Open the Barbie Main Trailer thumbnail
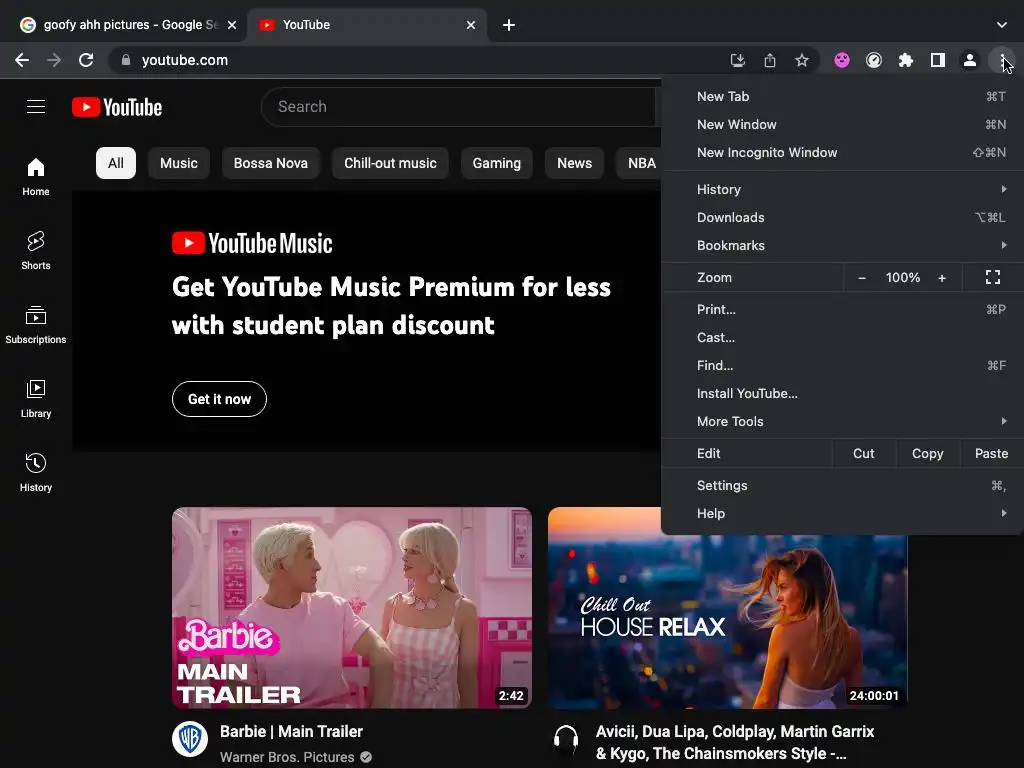 pyautogui.click(x=352, y=608)
